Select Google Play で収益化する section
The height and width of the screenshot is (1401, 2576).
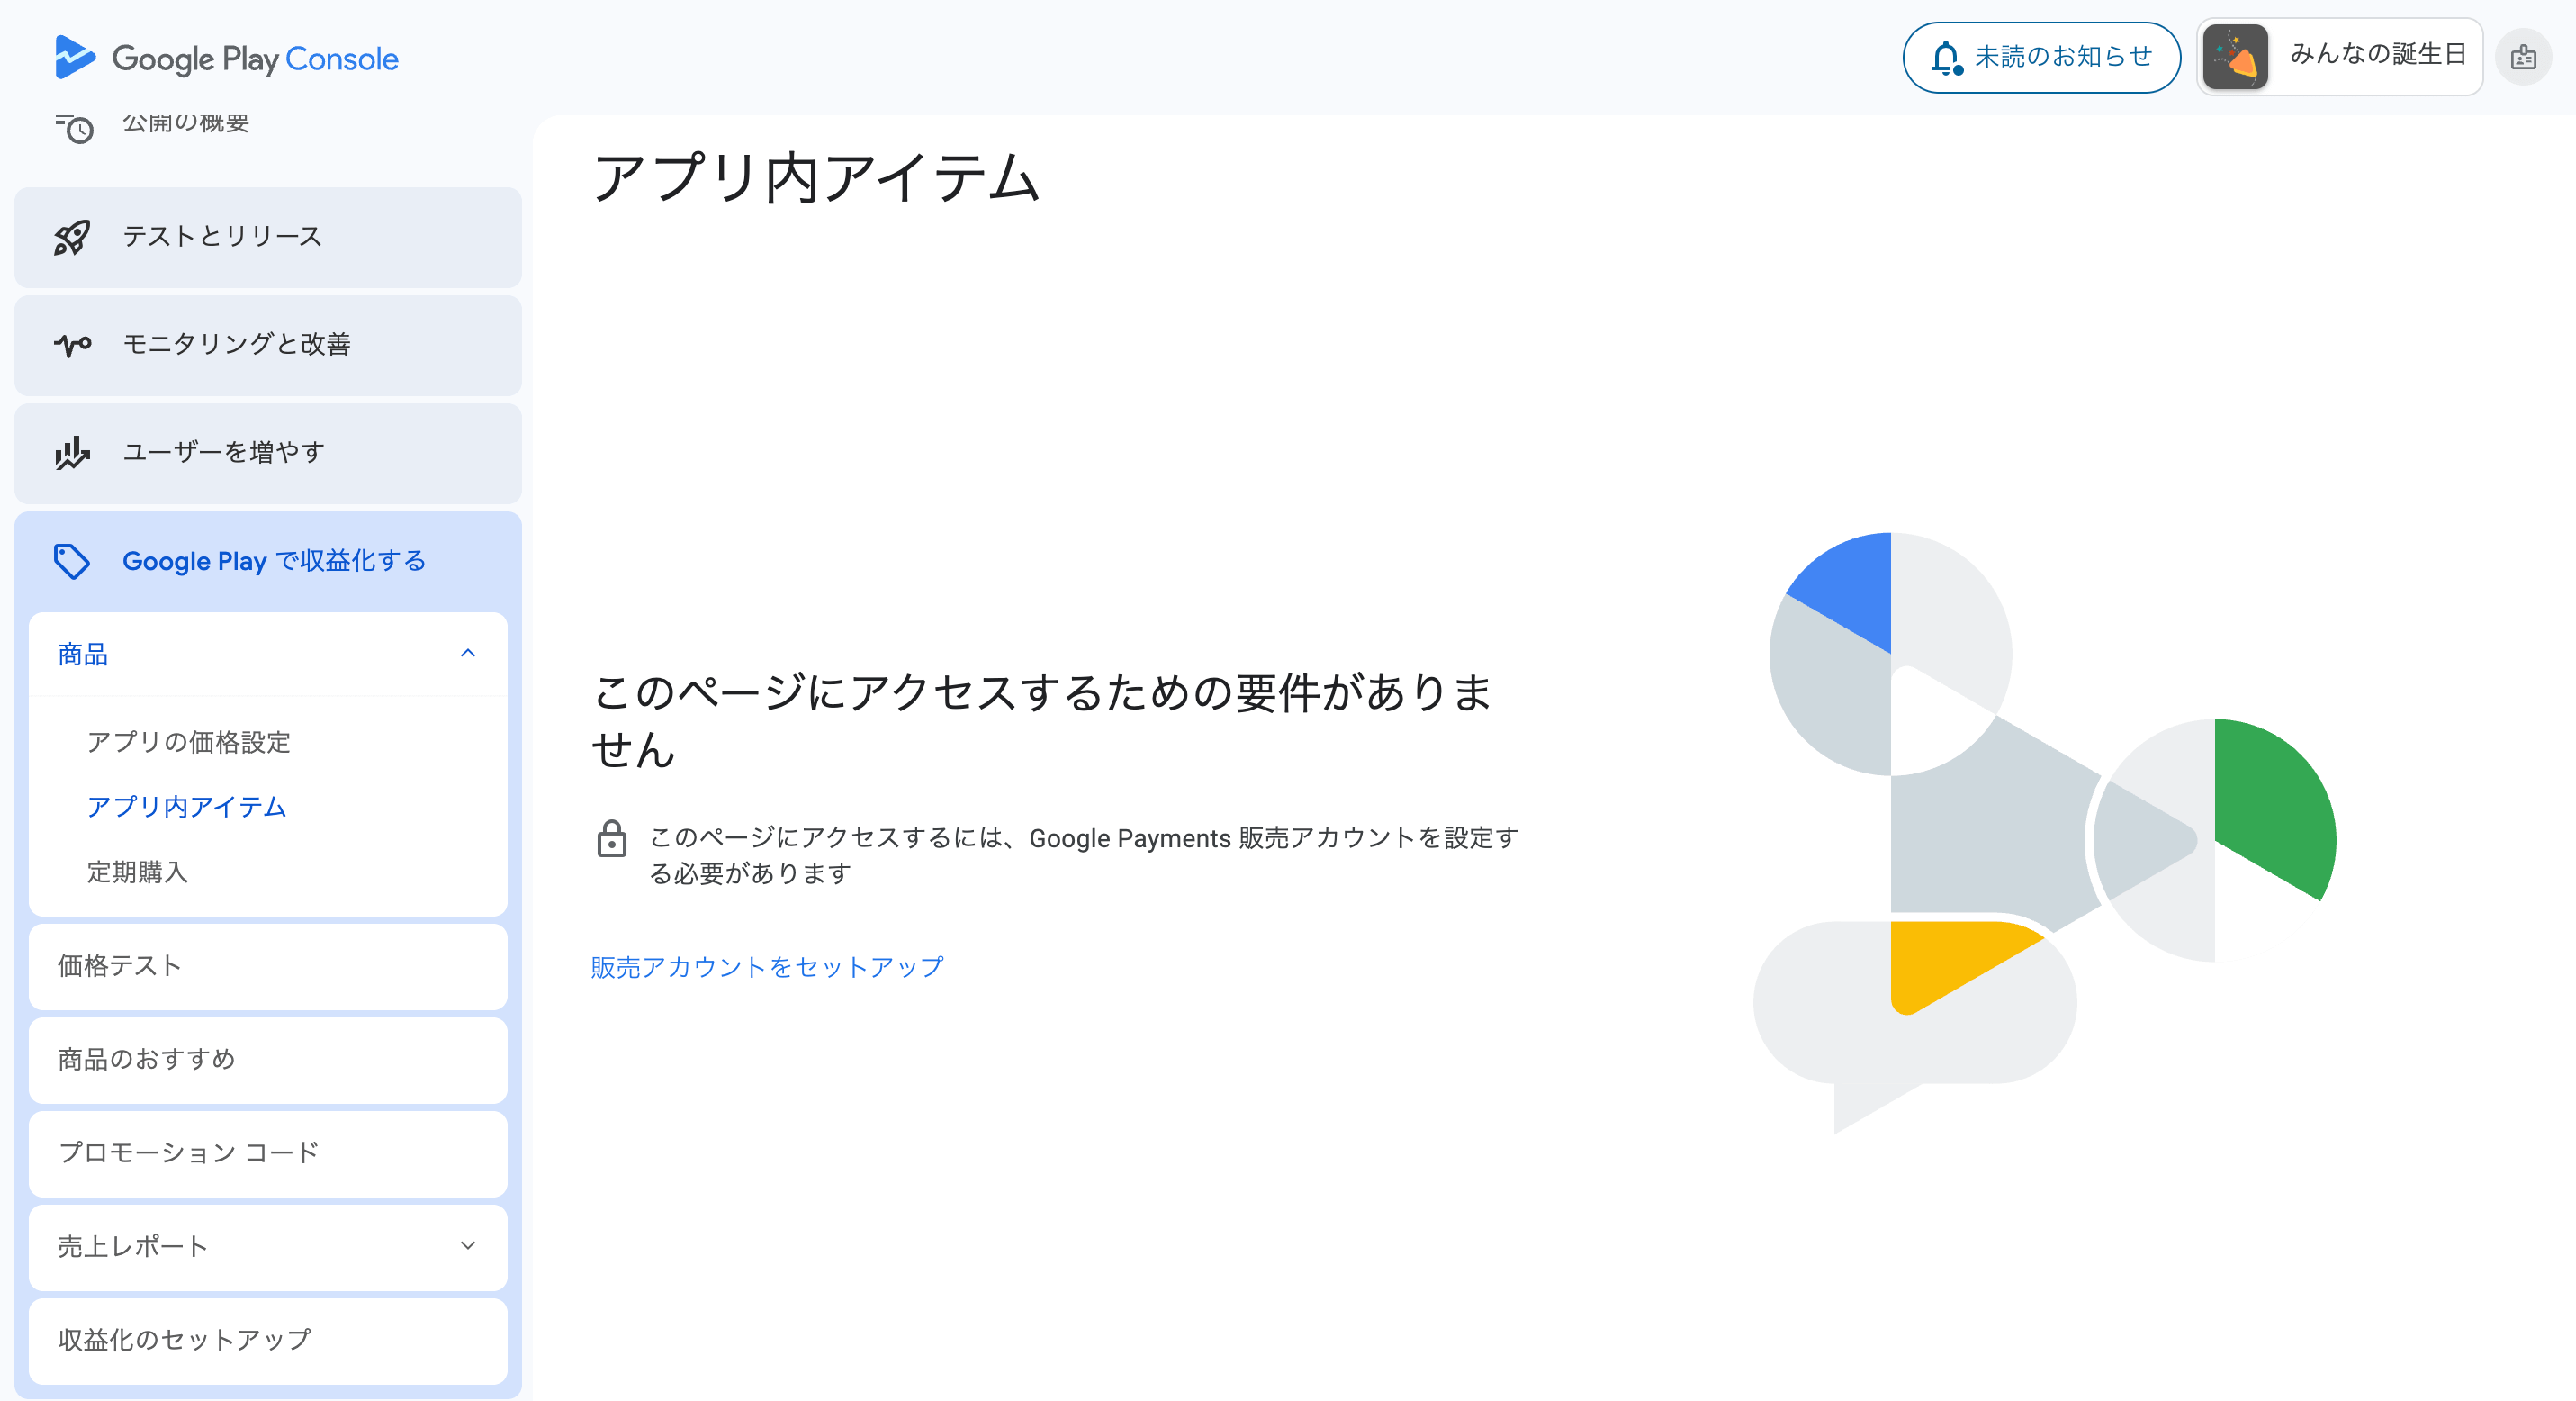268,561
